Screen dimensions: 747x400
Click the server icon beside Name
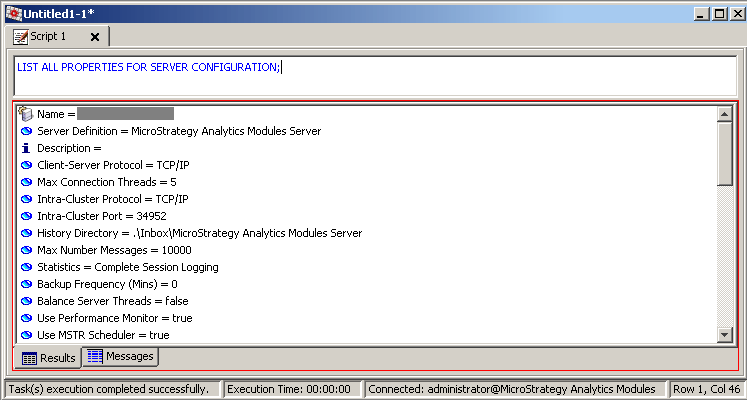pos(26,114)
